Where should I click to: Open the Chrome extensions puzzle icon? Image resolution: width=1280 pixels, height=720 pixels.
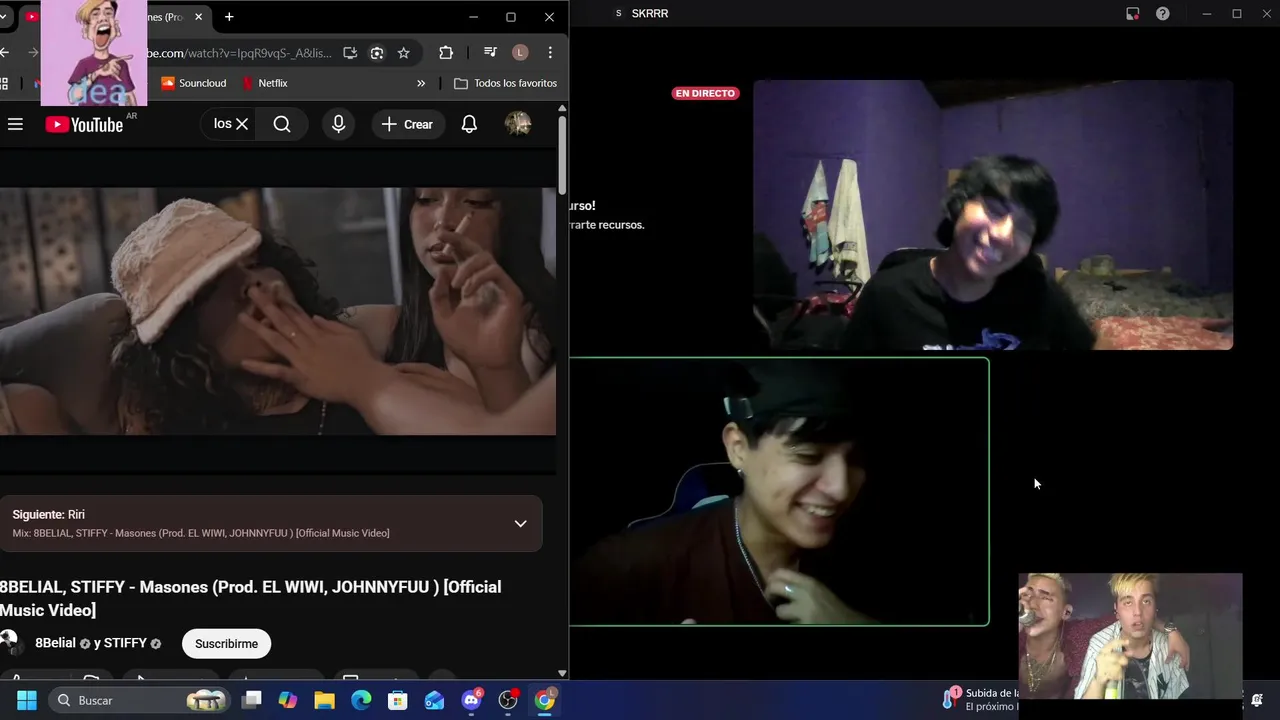tap(446, 53)
